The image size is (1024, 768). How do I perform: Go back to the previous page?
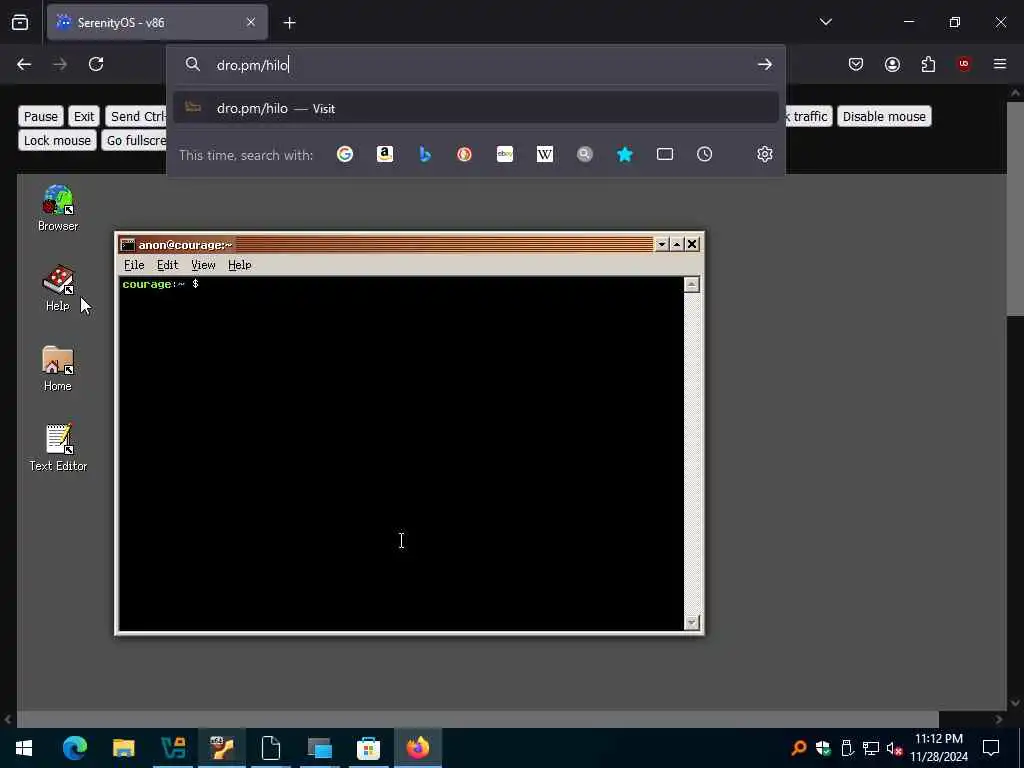click(24, 64)
